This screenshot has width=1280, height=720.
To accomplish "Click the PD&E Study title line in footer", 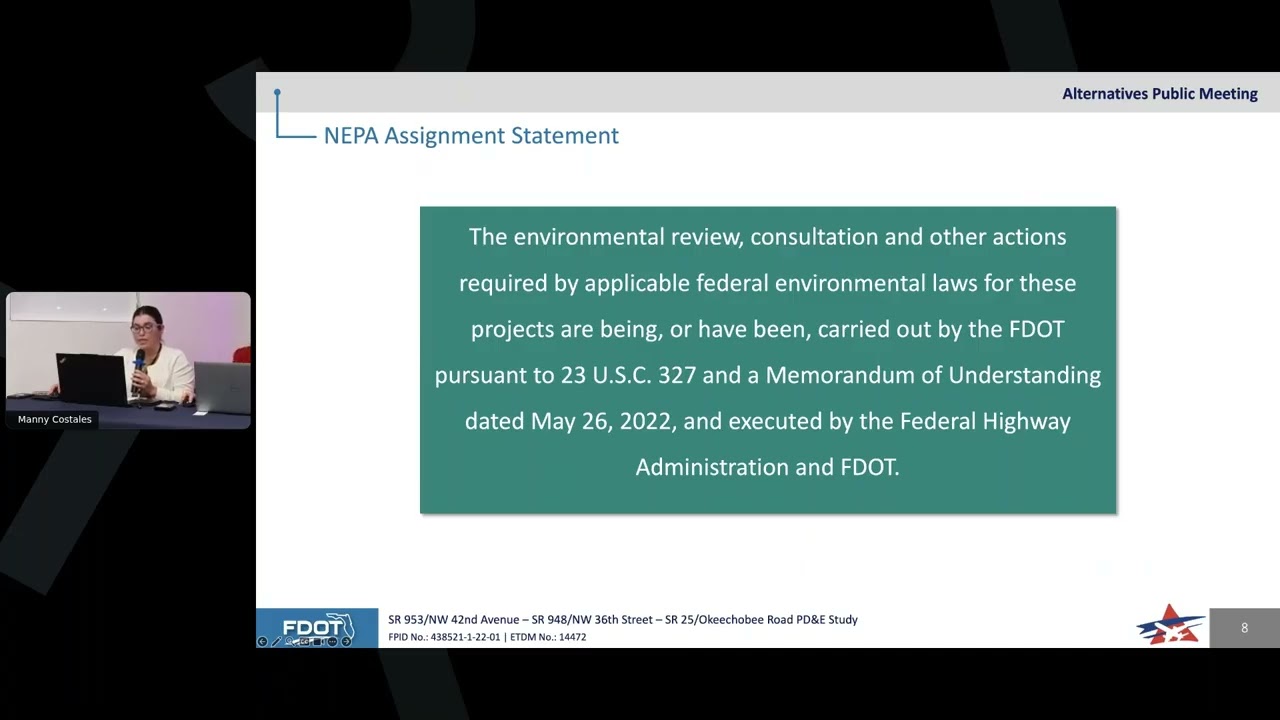I will [x=623, y=620].
